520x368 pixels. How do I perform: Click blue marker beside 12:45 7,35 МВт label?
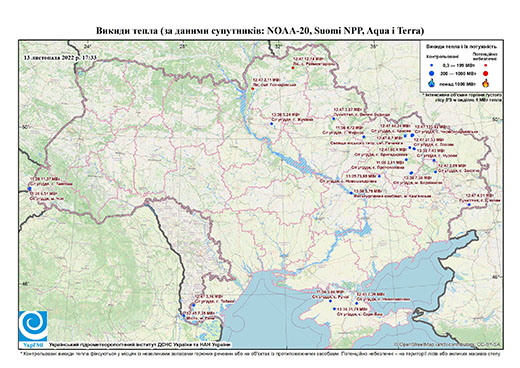[x=184, y=315]
